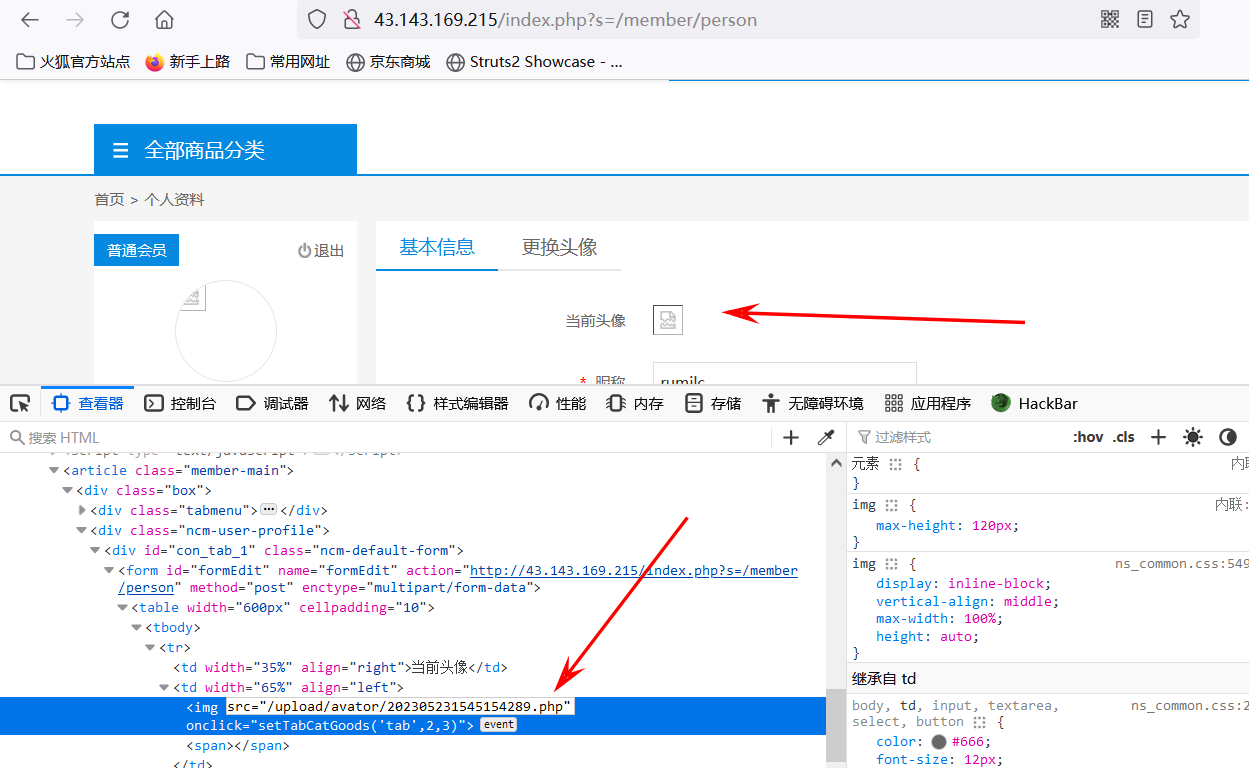The width and height of the screenshot is (1249, 768).
Task: Toggle the .cls classes panel
Action: click(1124, 437)
